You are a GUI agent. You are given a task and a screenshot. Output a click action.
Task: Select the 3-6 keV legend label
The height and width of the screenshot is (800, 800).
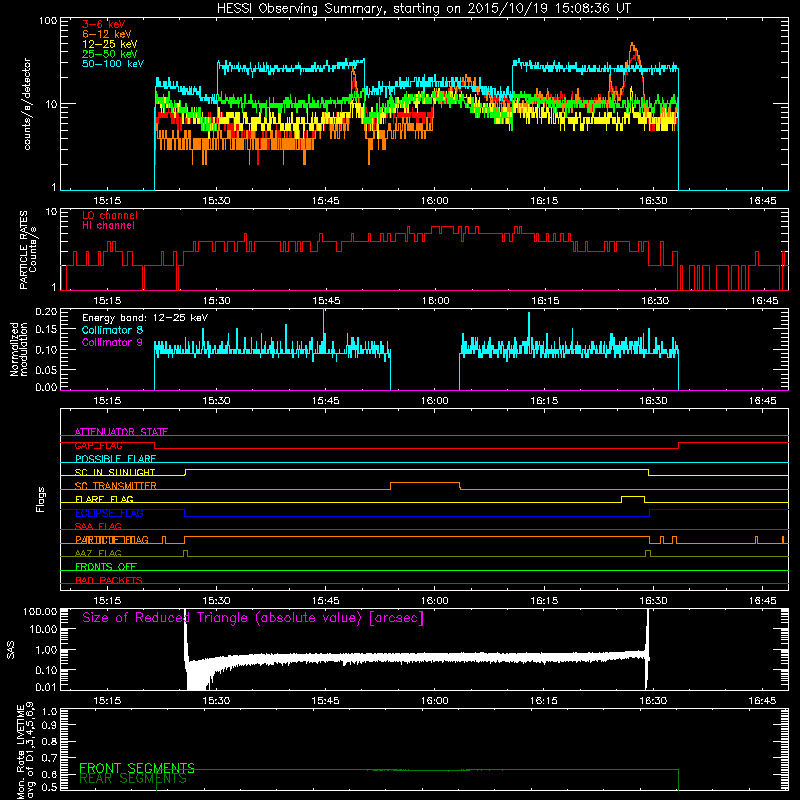point(104,24)
